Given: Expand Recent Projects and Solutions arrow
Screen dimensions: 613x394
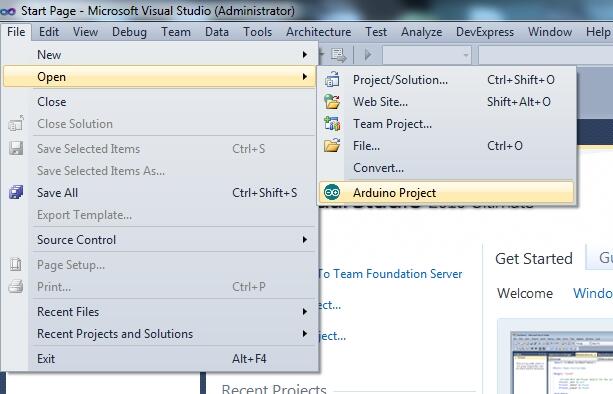Looking at the screenshot, I should [305, 333].
